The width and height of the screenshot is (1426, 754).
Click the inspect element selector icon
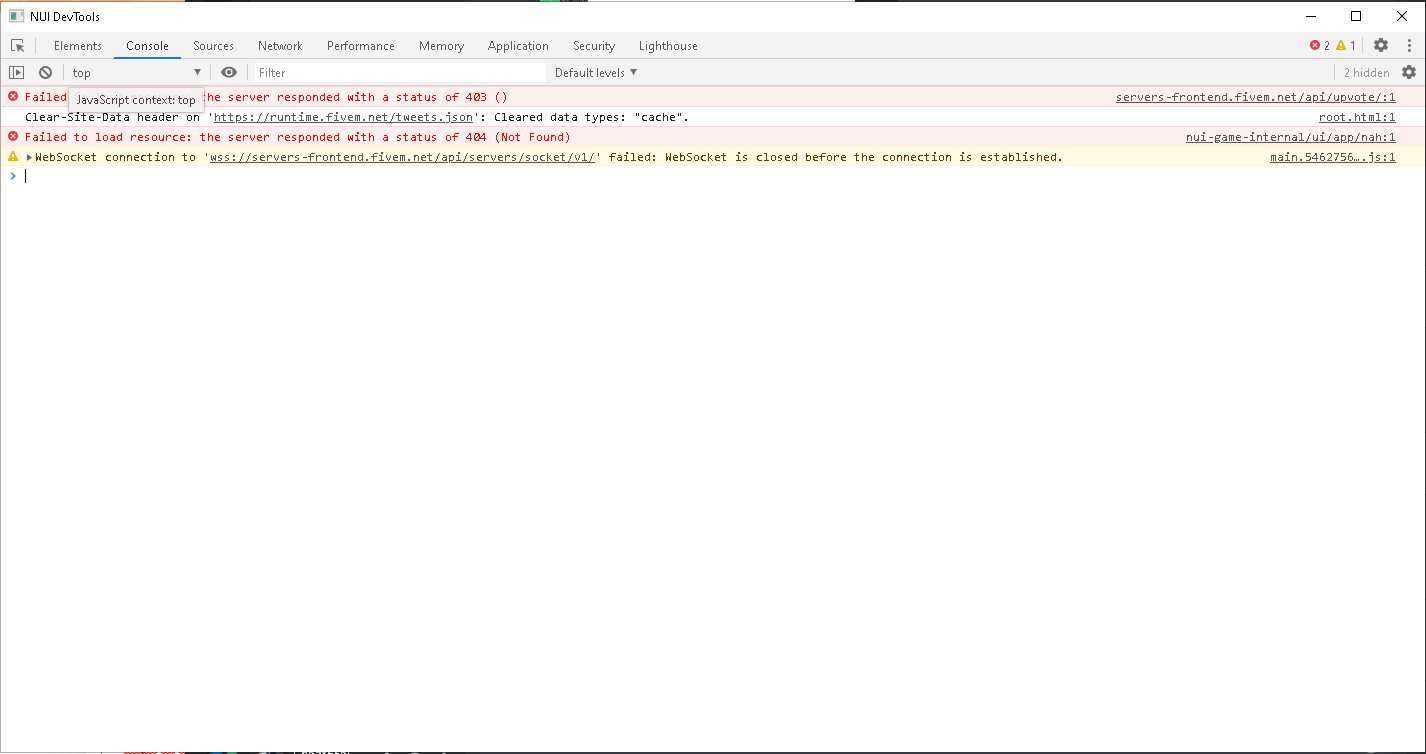click(x=17, y=46)
